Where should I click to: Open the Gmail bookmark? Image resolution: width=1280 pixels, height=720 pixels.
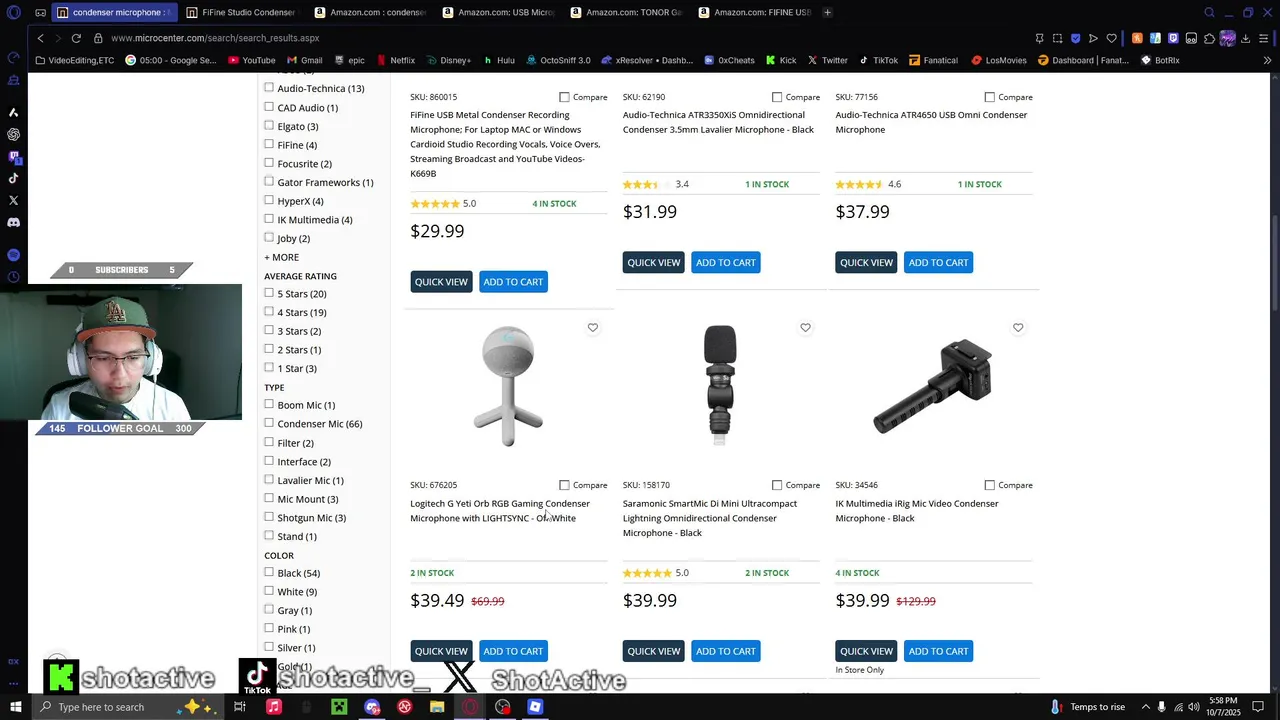(x=304, y=60)
